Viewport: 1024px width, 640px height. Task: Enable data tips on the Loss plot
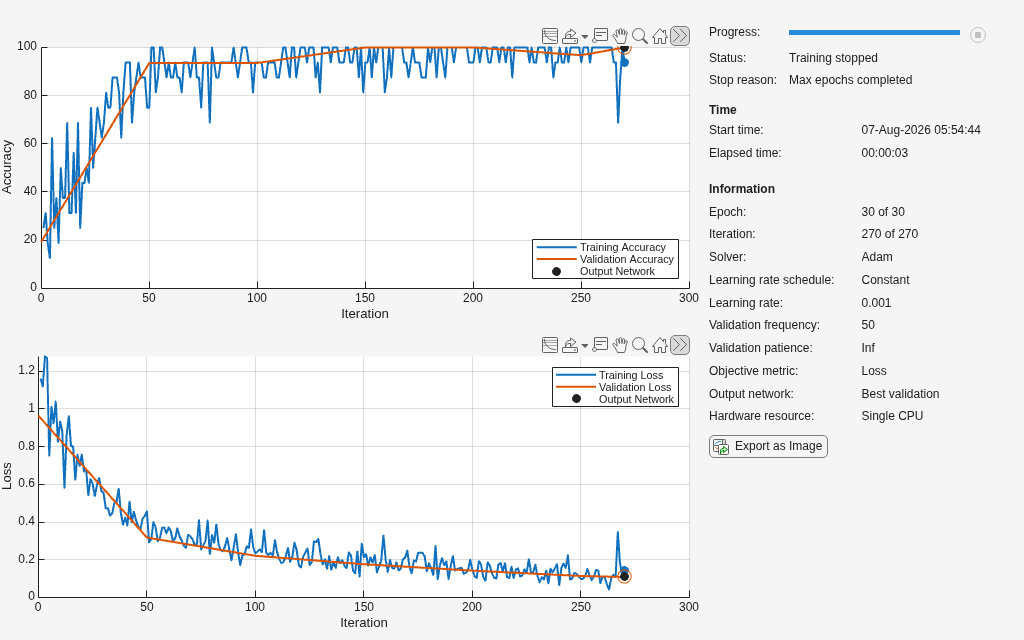tap(601, 344)
